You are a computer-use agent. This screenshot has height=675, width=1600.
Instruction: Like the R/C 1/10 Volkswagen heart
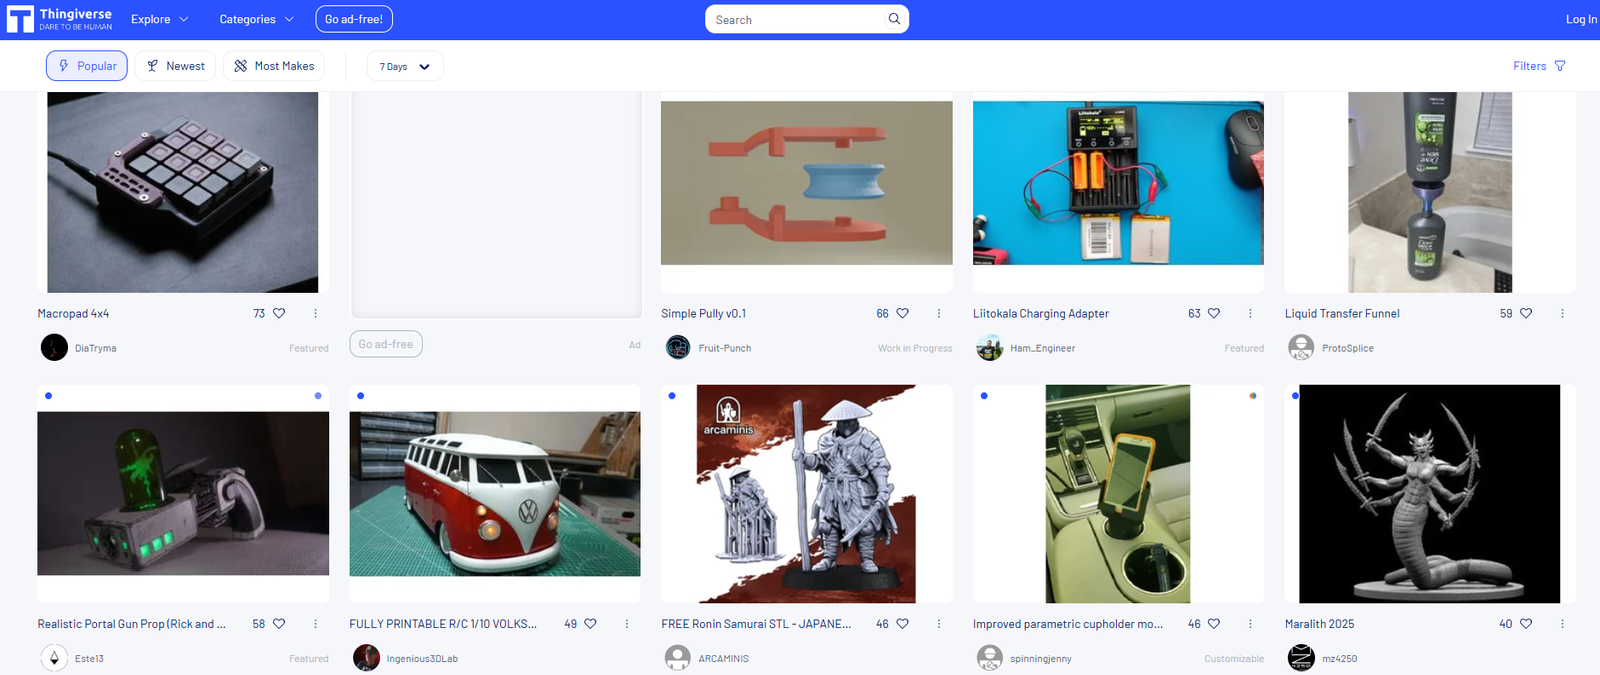click(x=590, y=623)
